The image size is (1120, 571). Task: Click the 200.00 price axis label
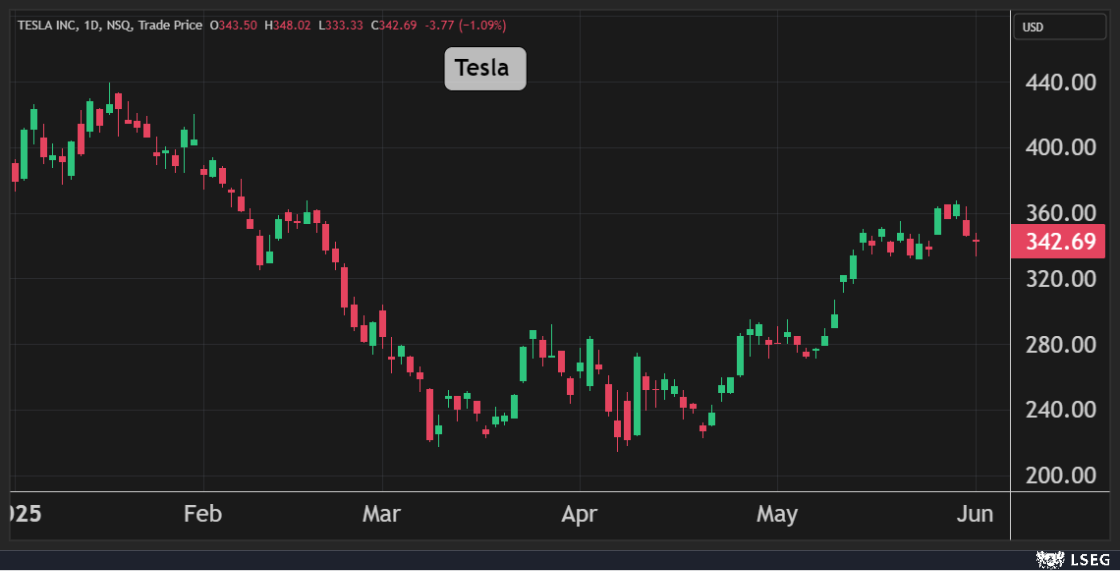tap(1061, 475)
